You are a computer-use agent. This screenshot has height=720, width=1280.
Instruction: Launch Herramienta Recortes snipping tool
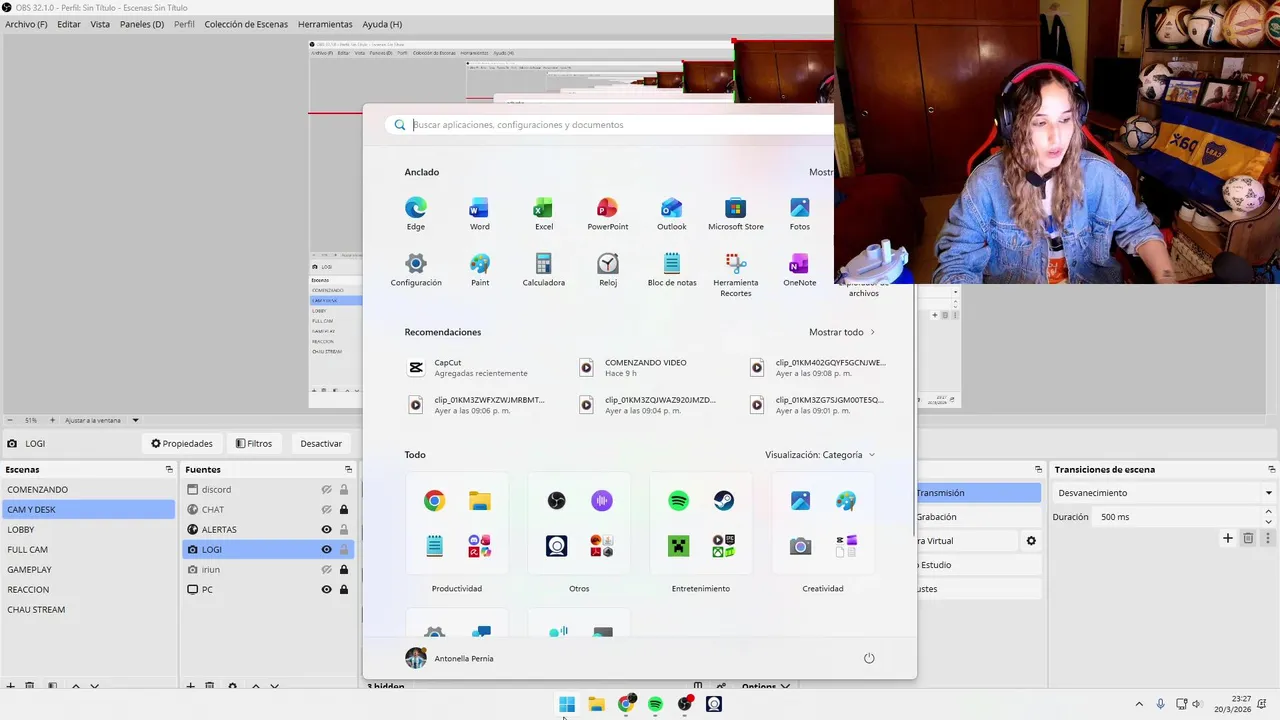(736, 275)
